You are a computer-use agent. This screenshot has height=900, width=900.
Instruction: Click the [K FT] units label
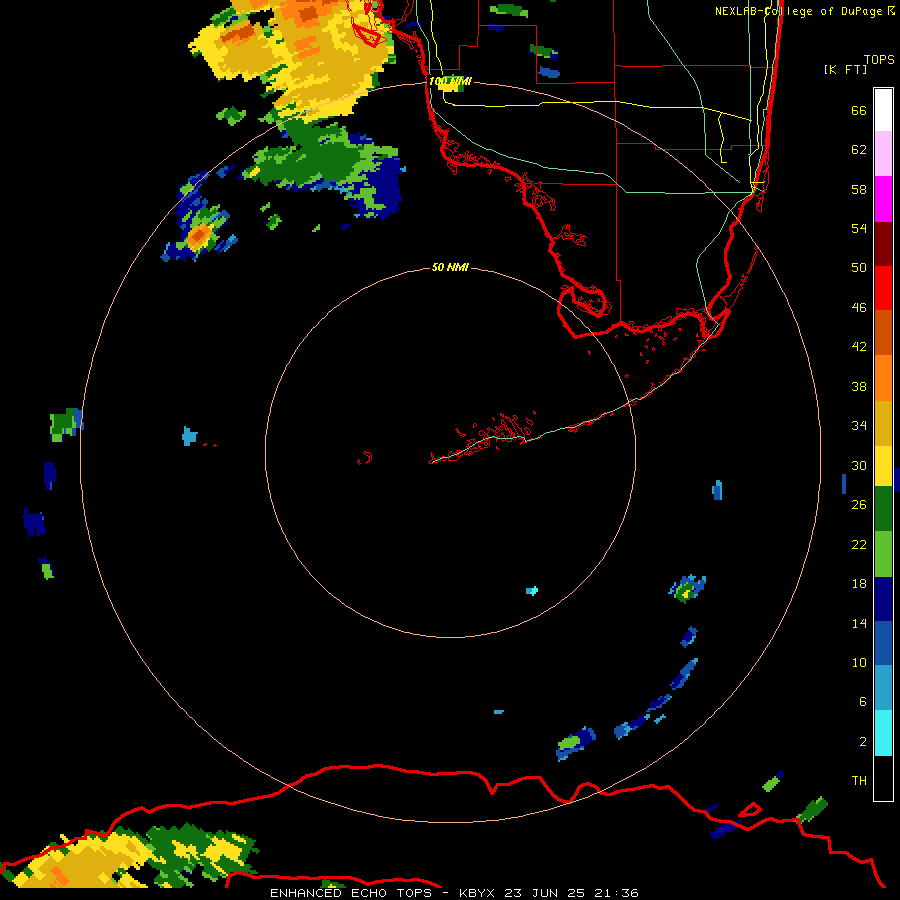(845, 69)
